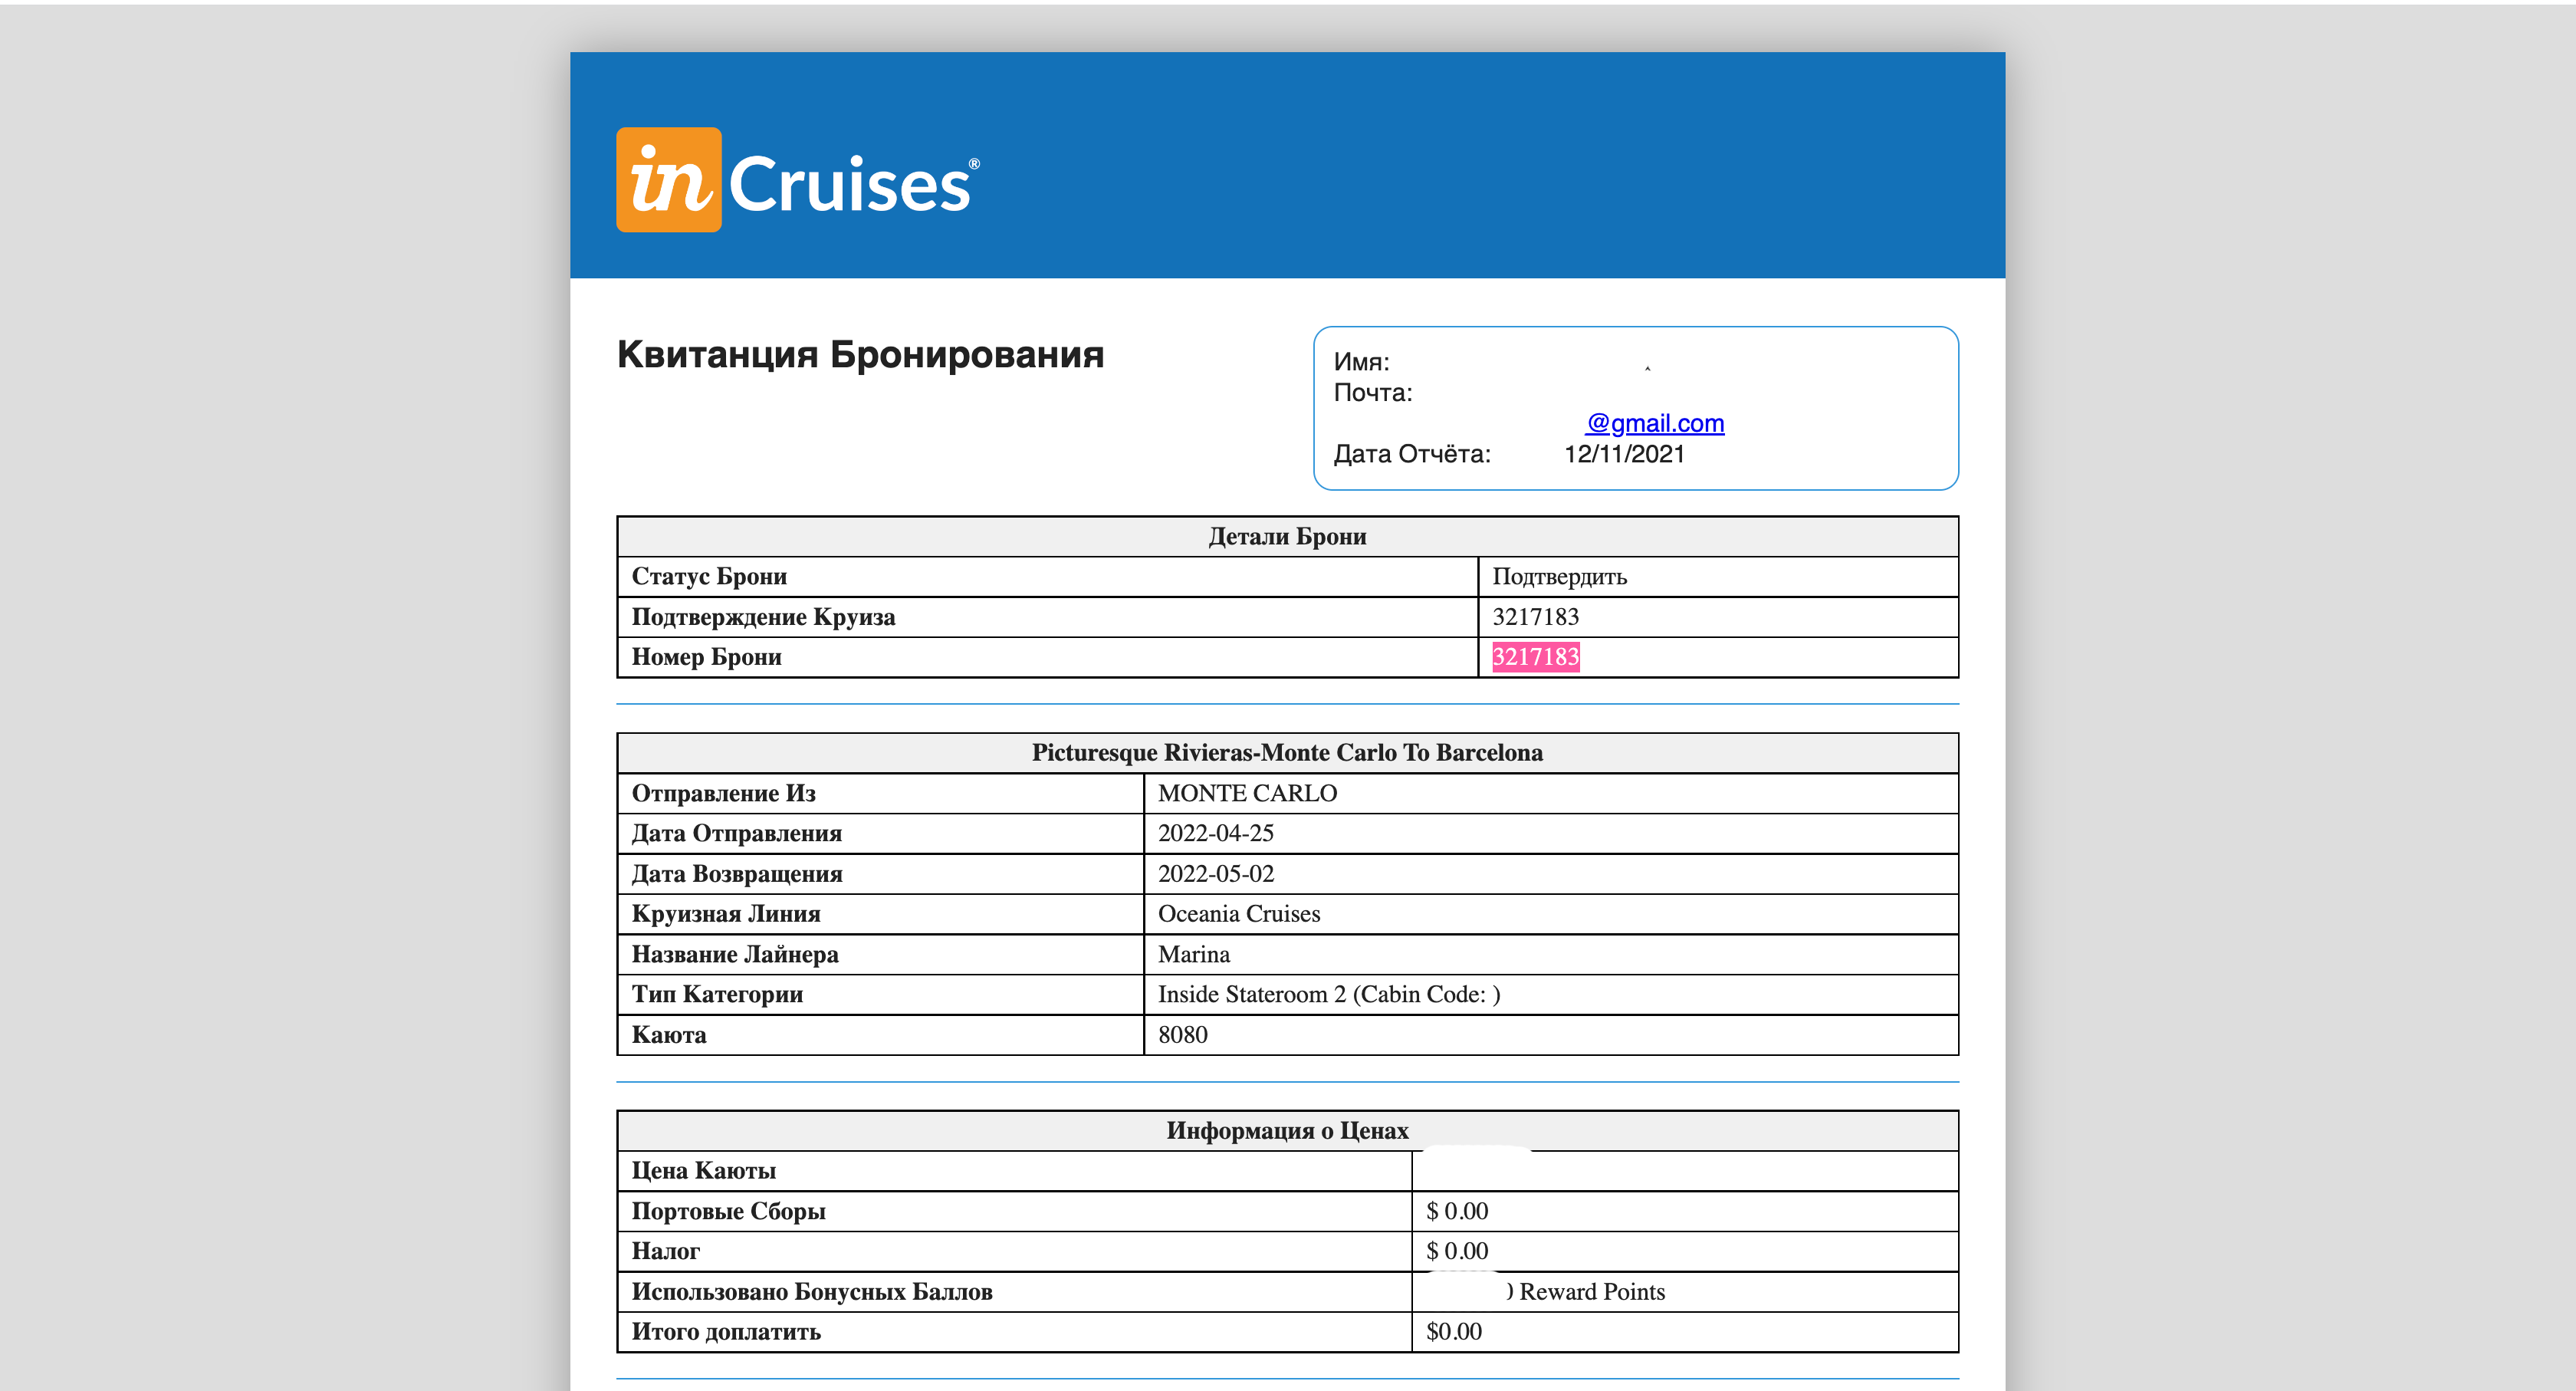Click the 'MONTE CARLO' departure port value
Viewport: 2576px width, 1391px height.
click(1247, 793)
